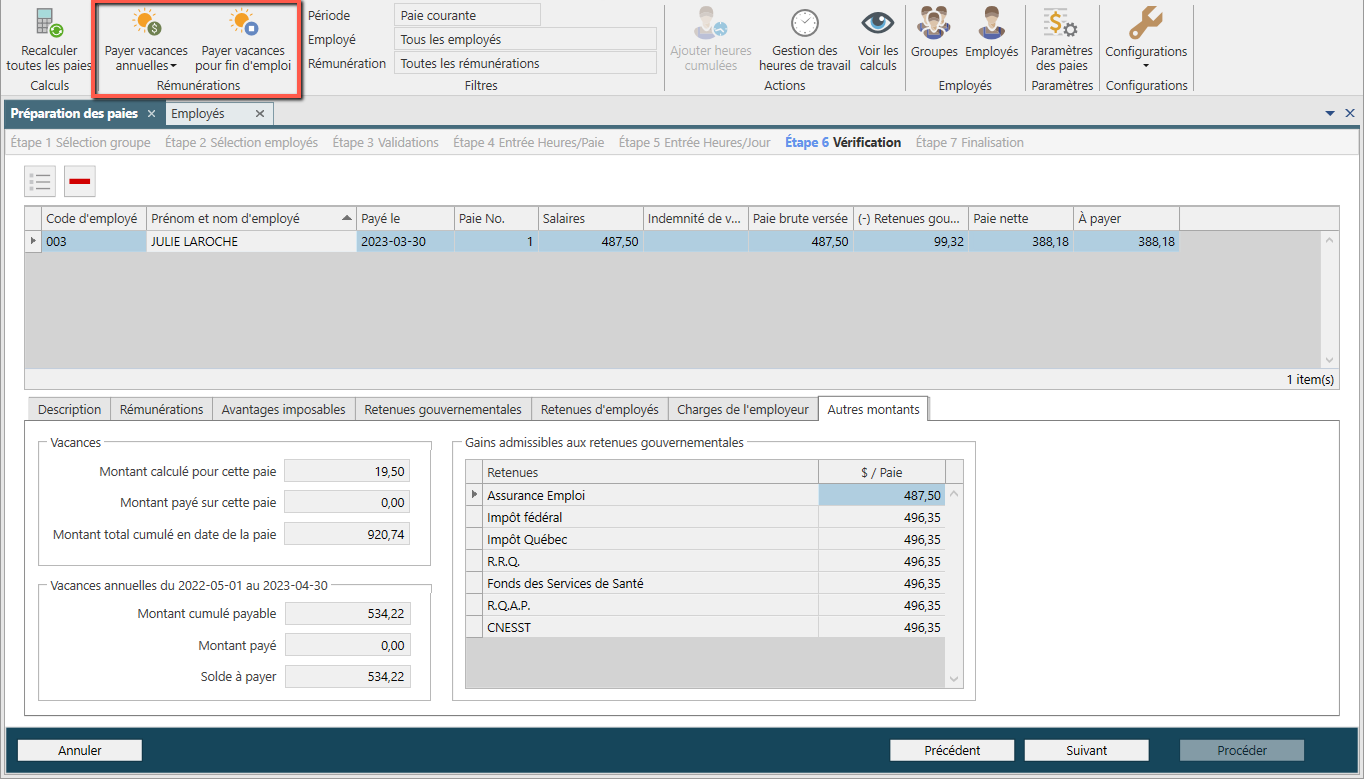The image size is (1364, 779).
Task: Open the Employé filter field
Action: coord(526,40)
